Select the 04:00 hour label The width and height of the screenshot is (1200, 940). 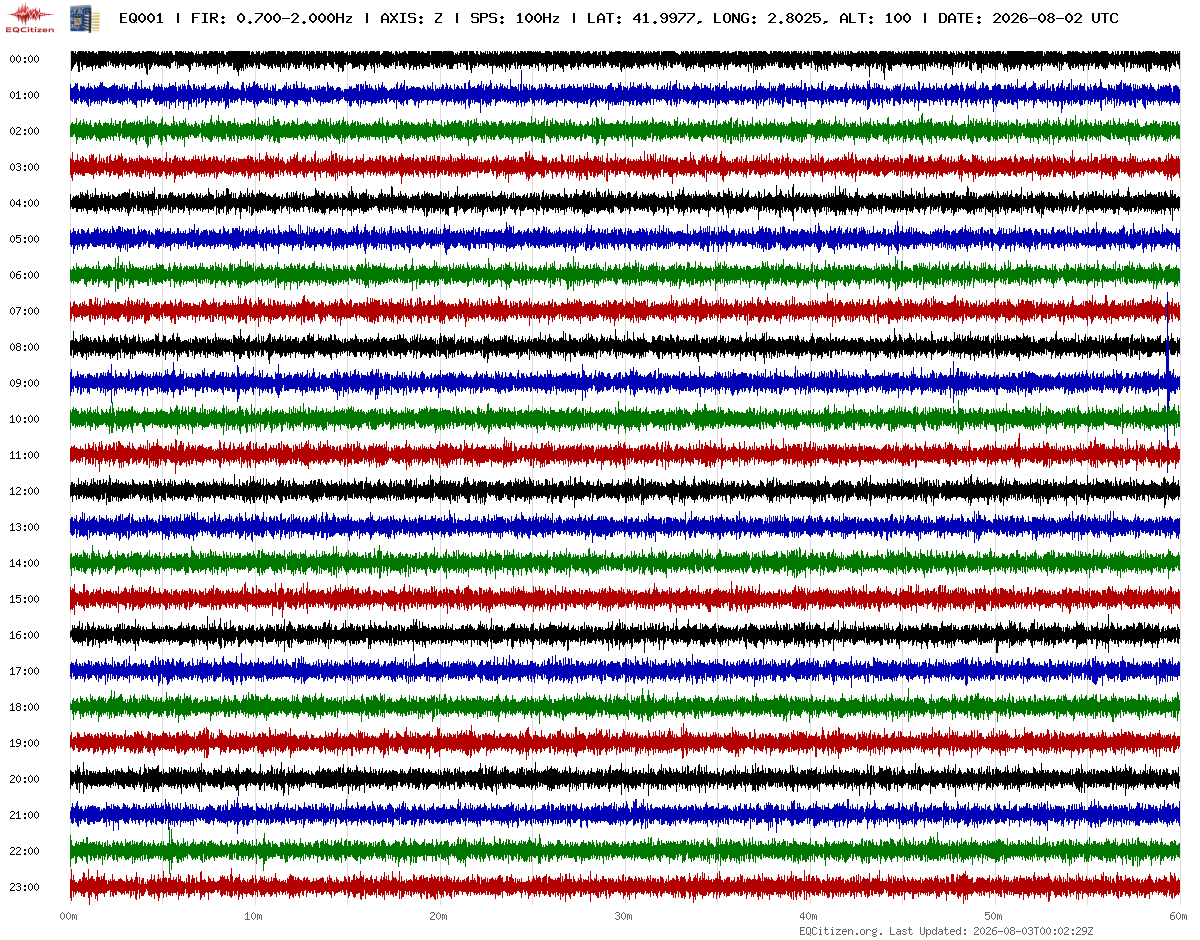point(24,203)
